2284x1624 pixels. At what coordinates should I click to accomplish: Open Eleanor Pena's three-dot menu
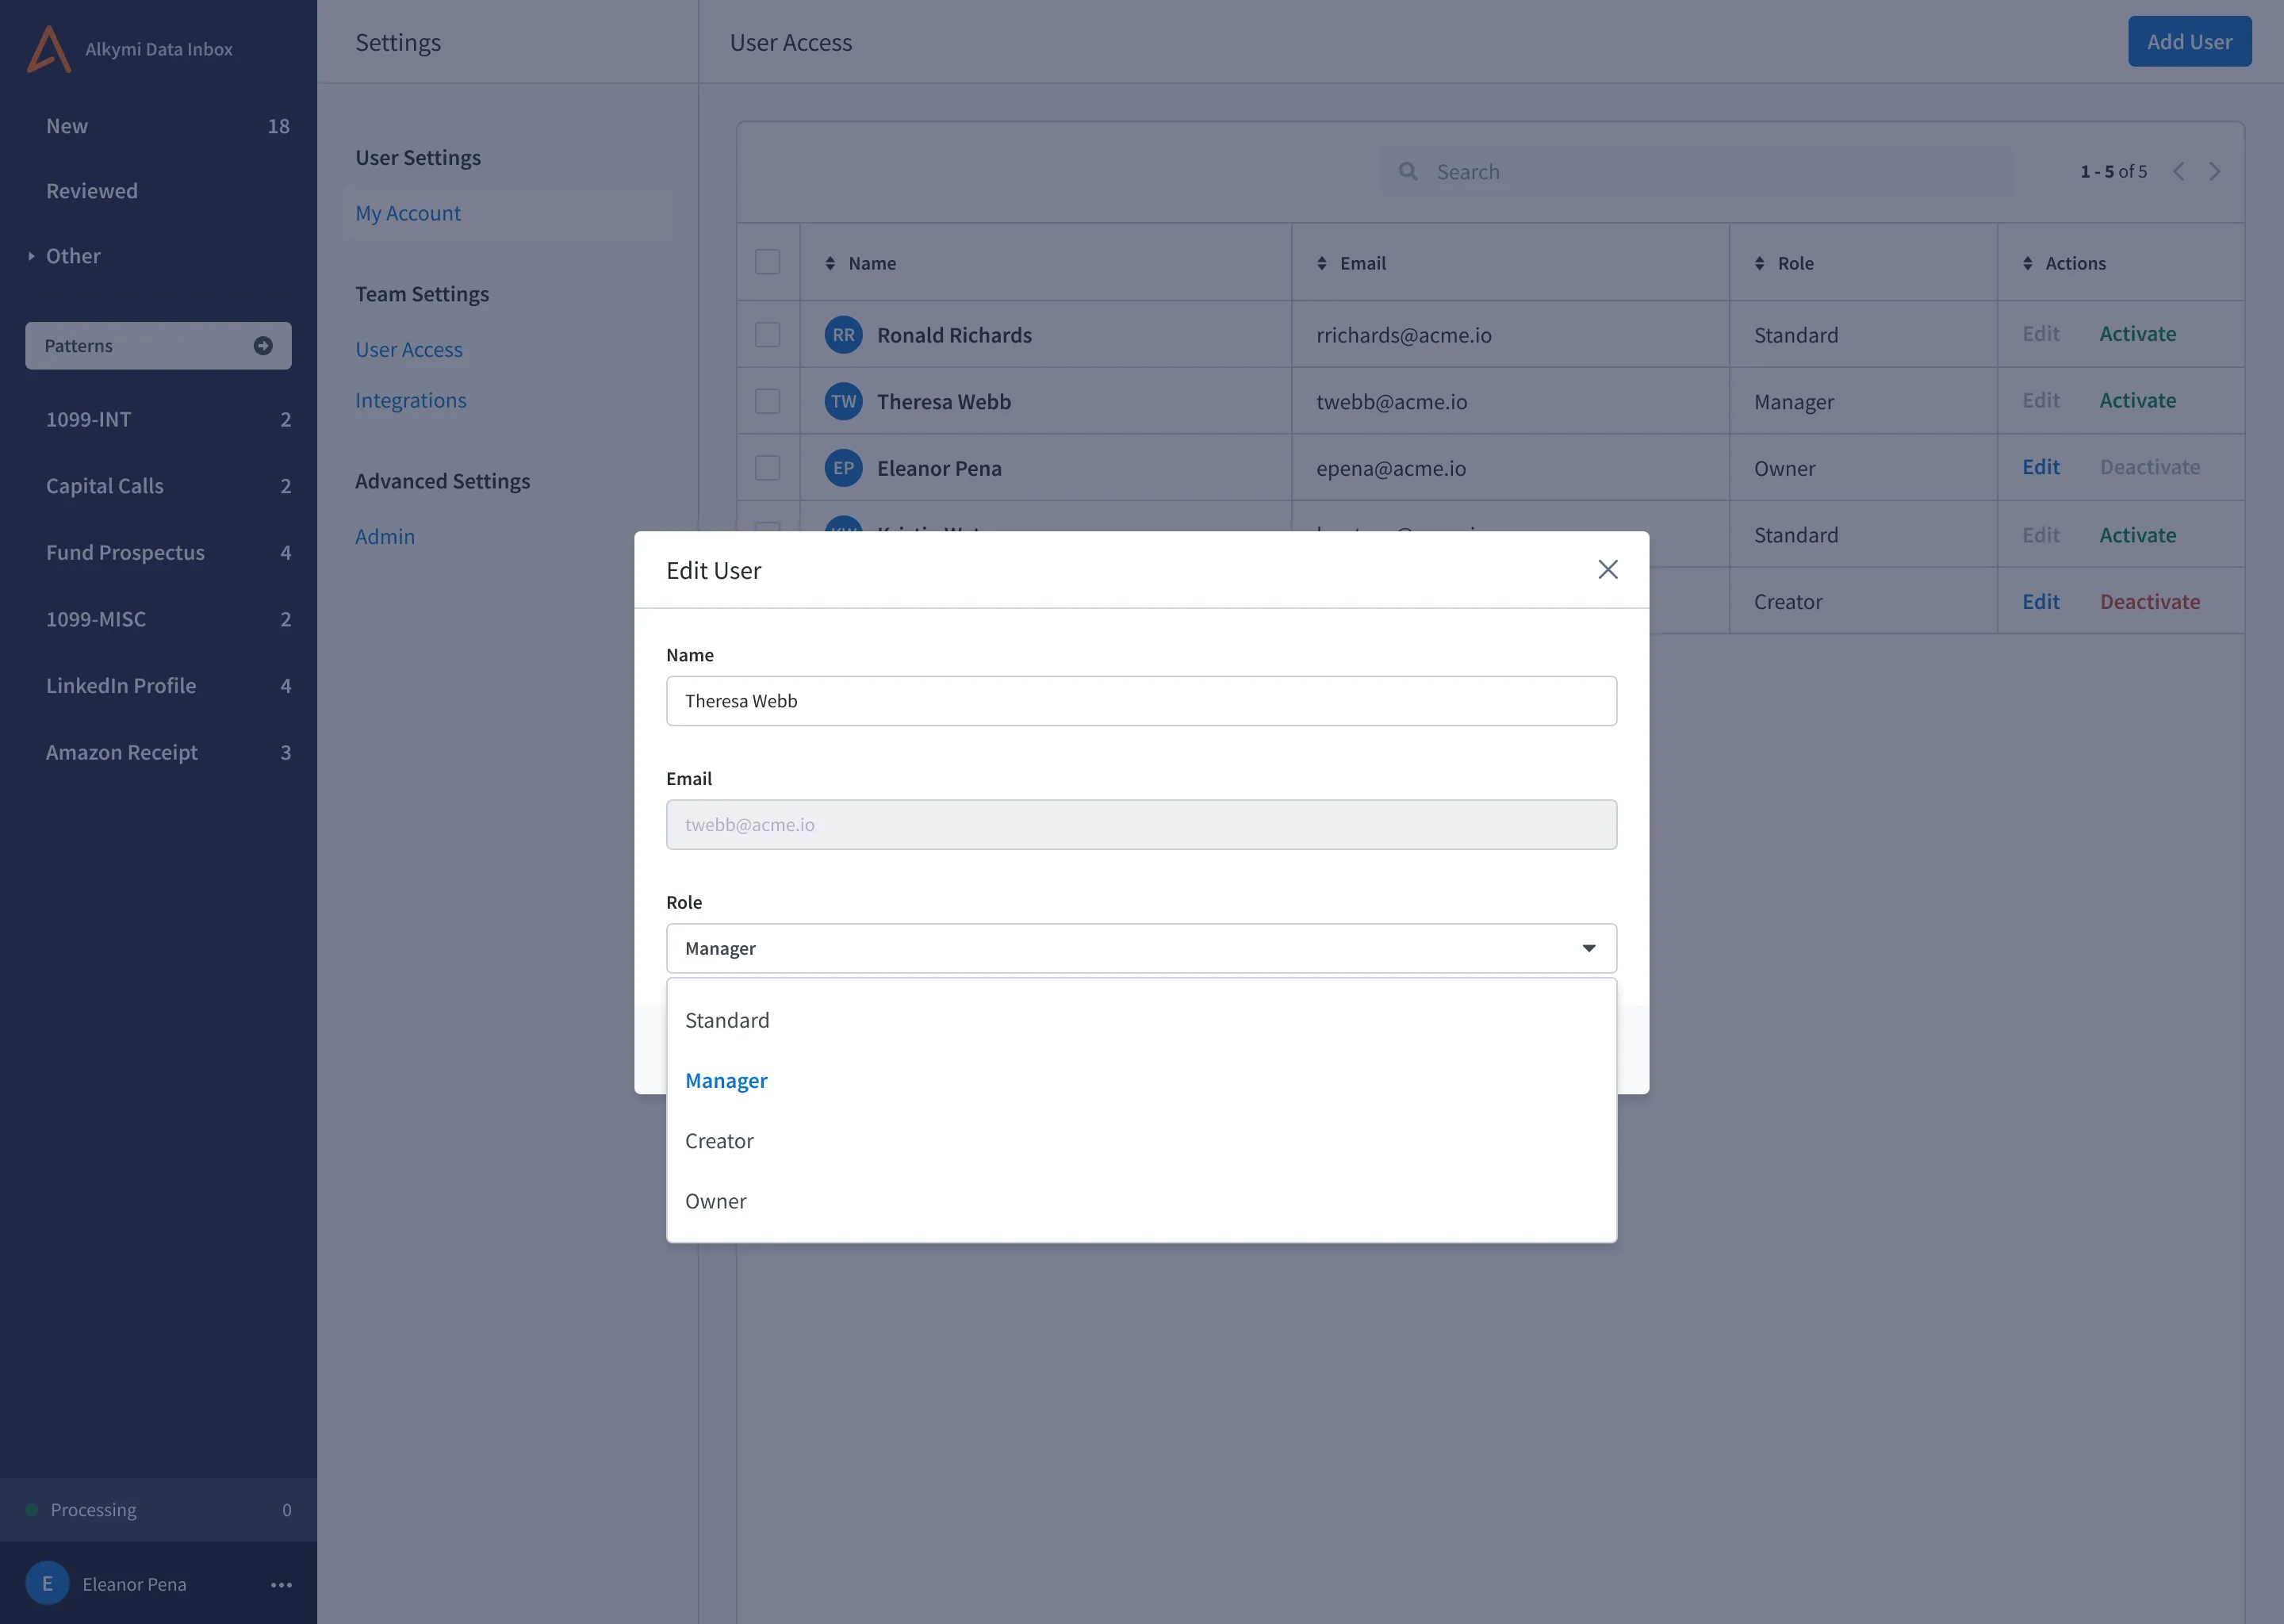click(x=282, y=1584)
